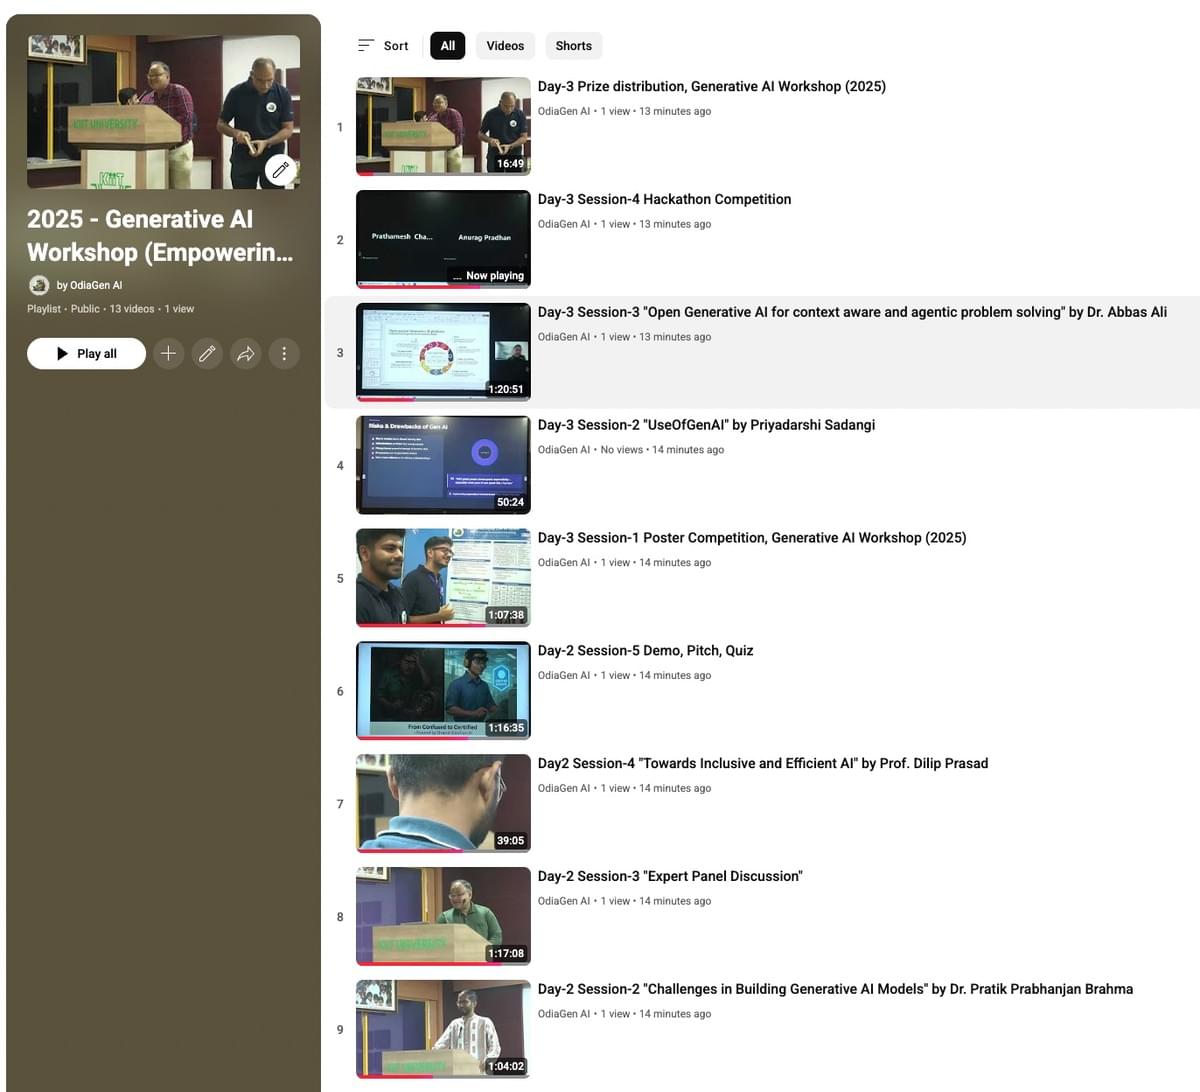Click the playlist title '2025 - Generative AI Workshop'
The height and width of the screenshot is (1092, 1200).
[160, 235]
